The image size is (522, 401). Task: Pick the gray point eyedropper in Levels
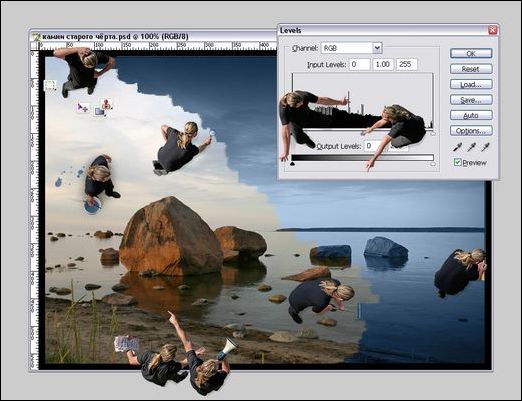(471, 147)
